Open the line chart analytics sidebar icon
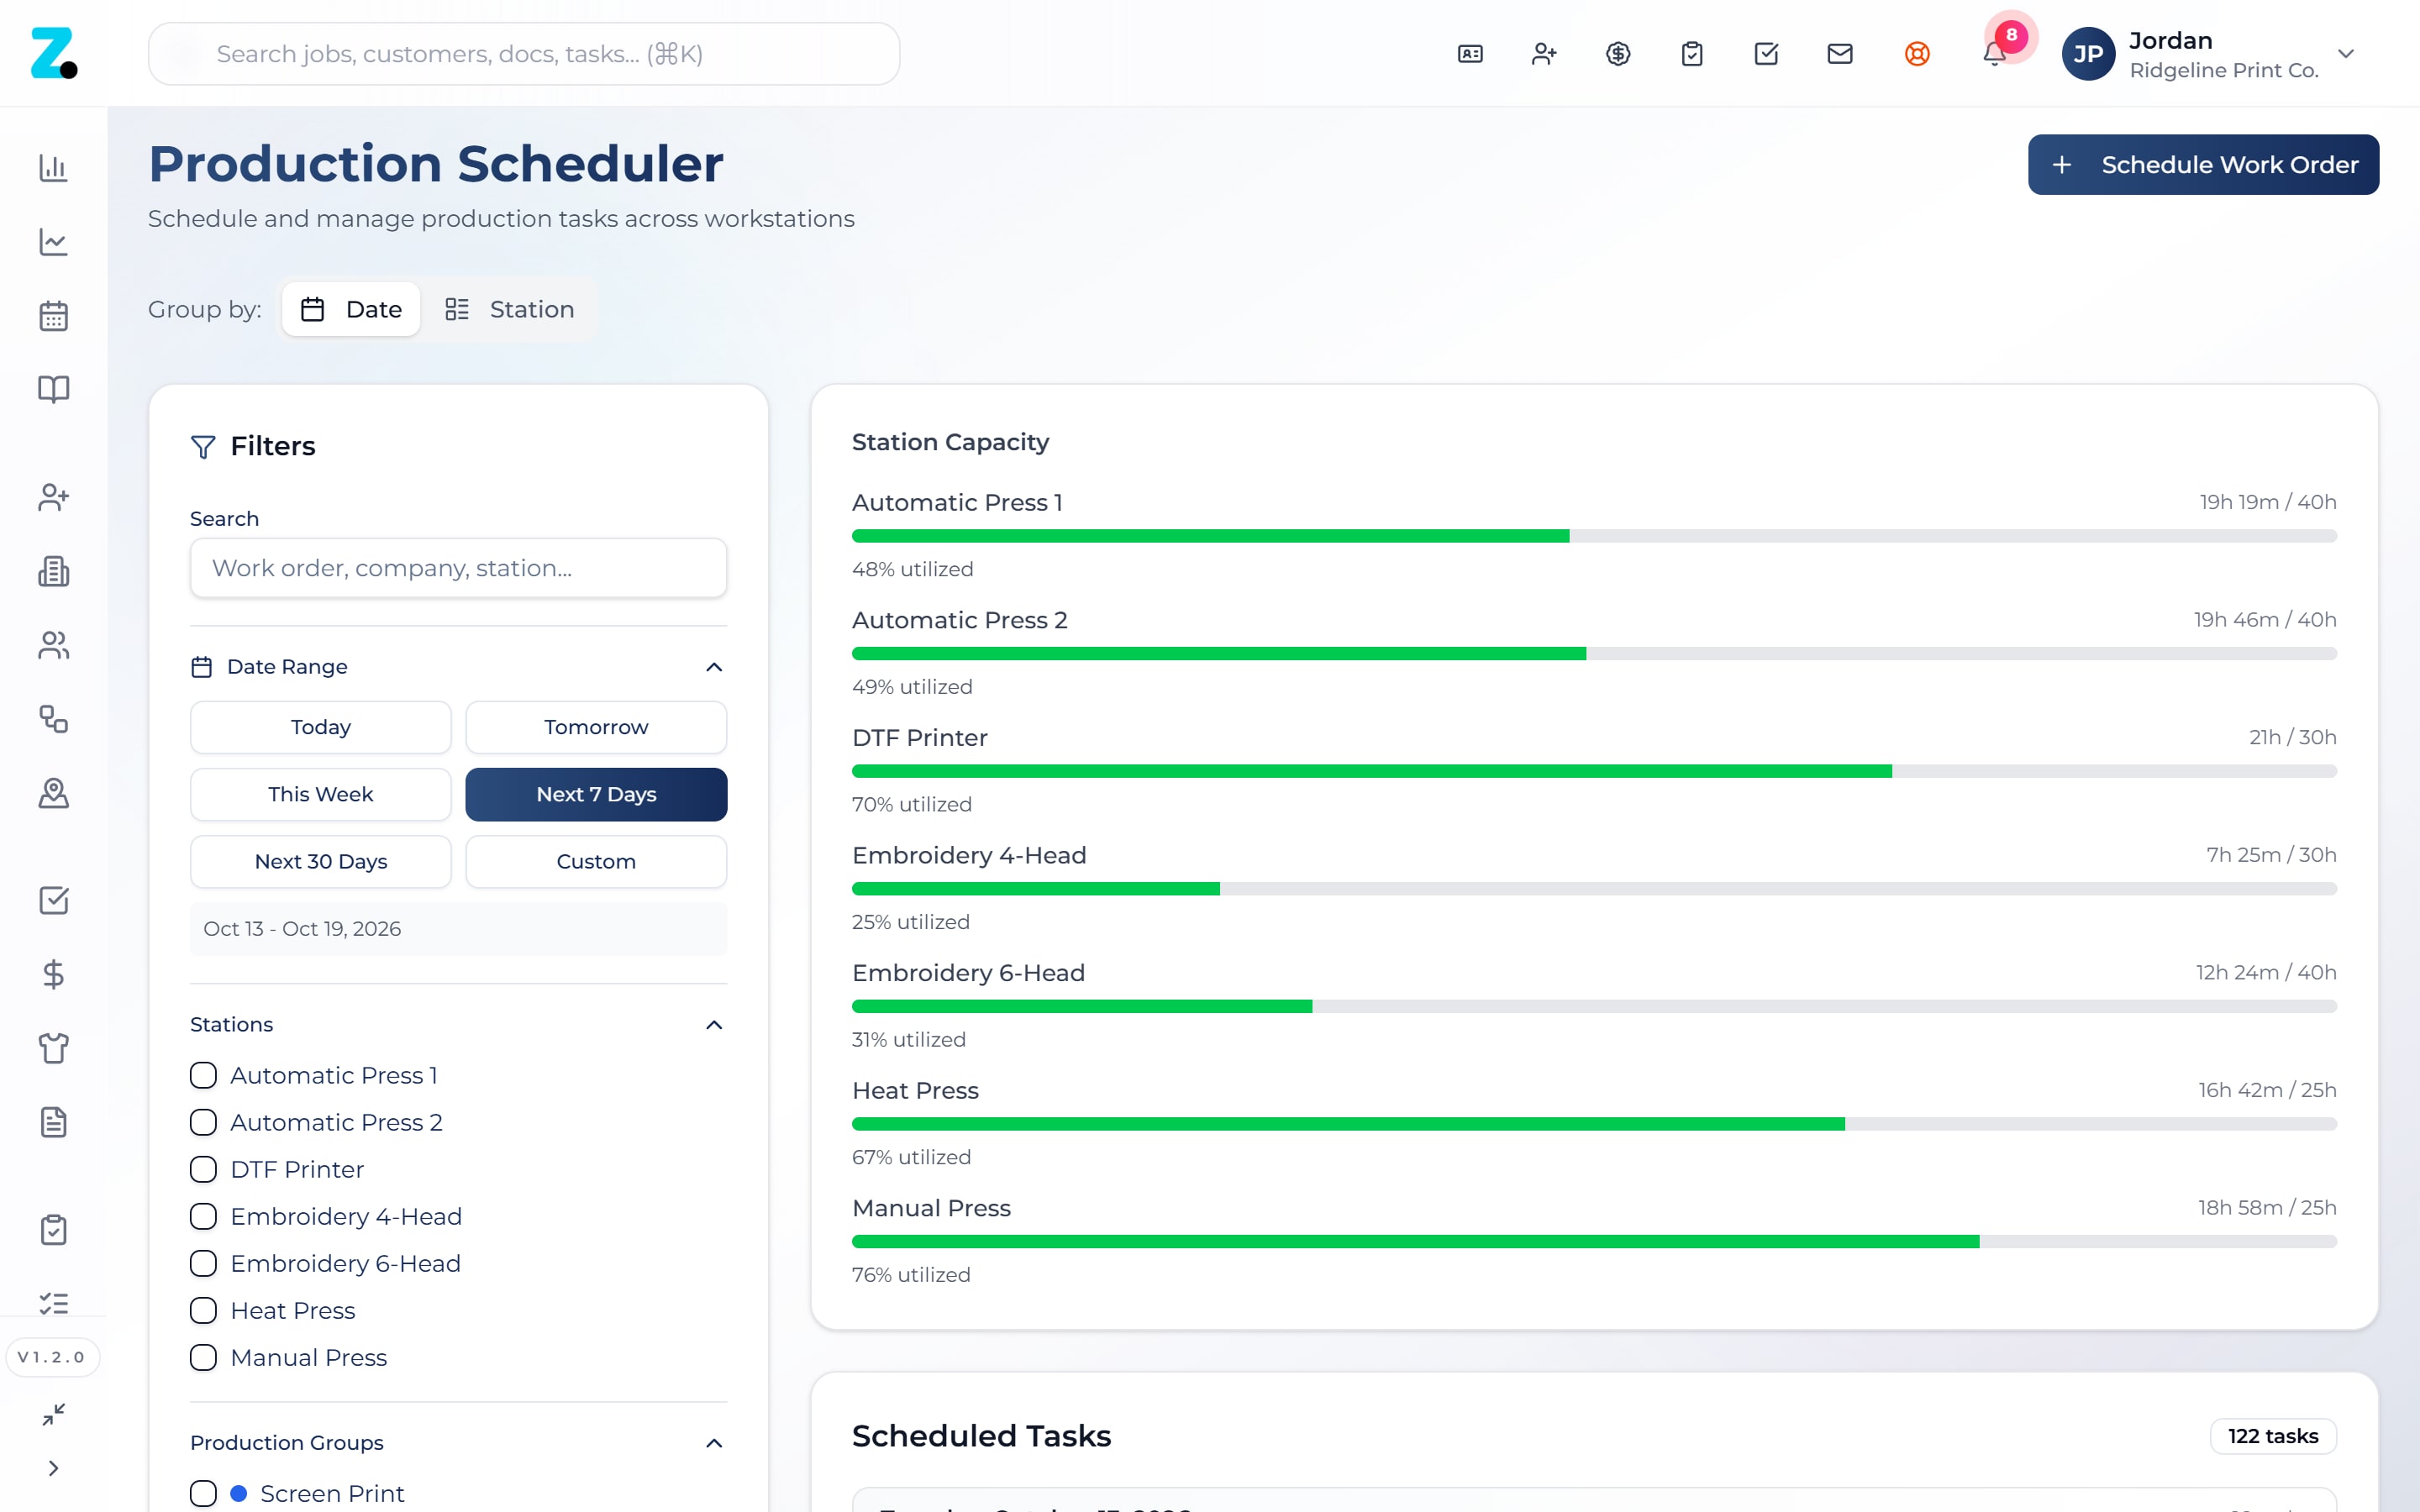This screenshot has height=1512, width=2420. tap(54, 242)
